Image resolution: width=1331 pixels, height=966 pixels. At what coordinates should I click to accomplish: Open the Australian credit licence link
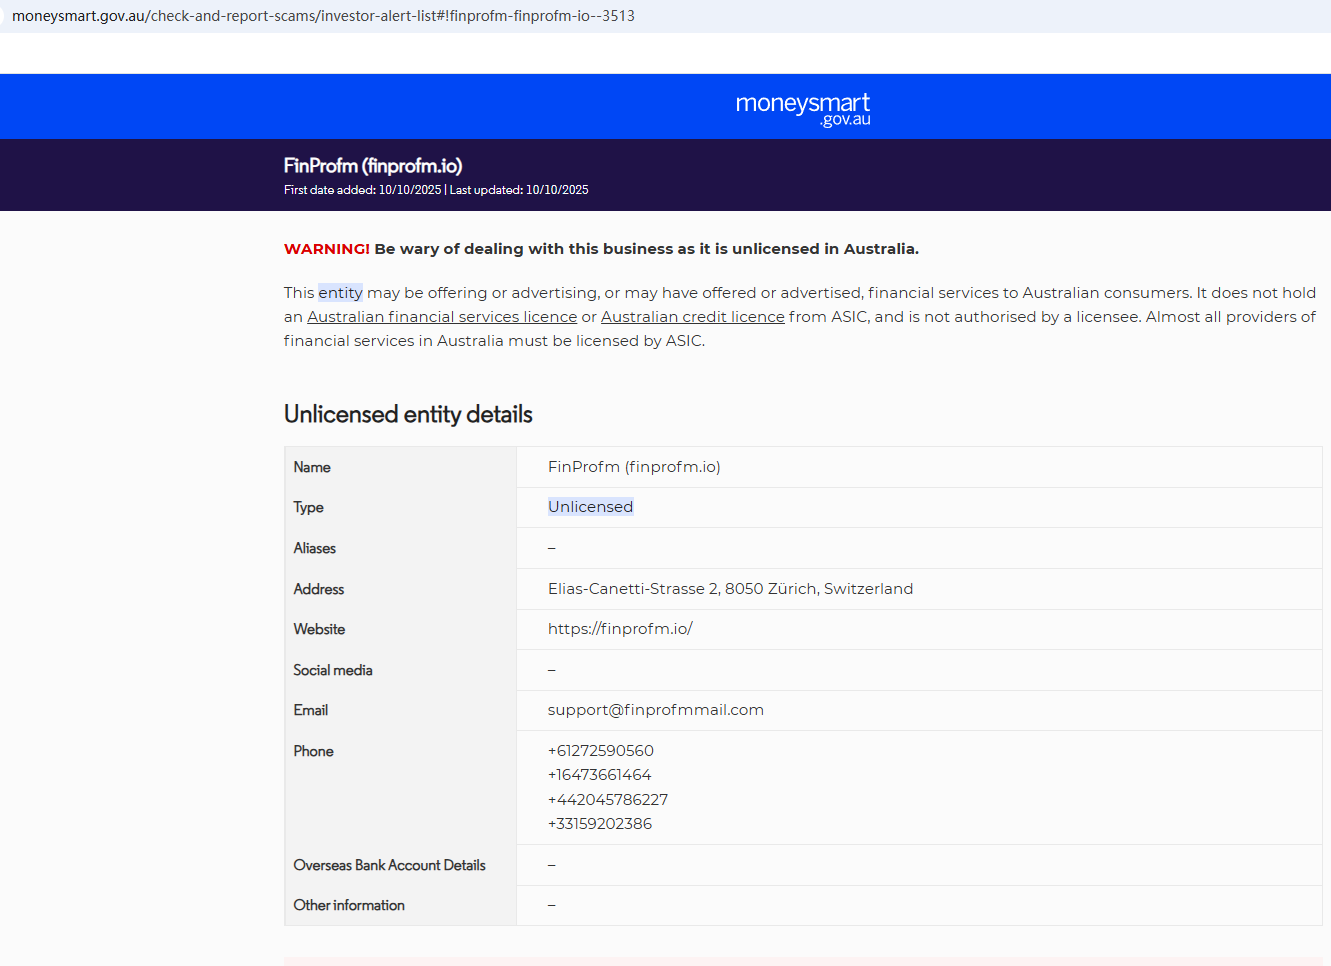click(x=693, y=317)
